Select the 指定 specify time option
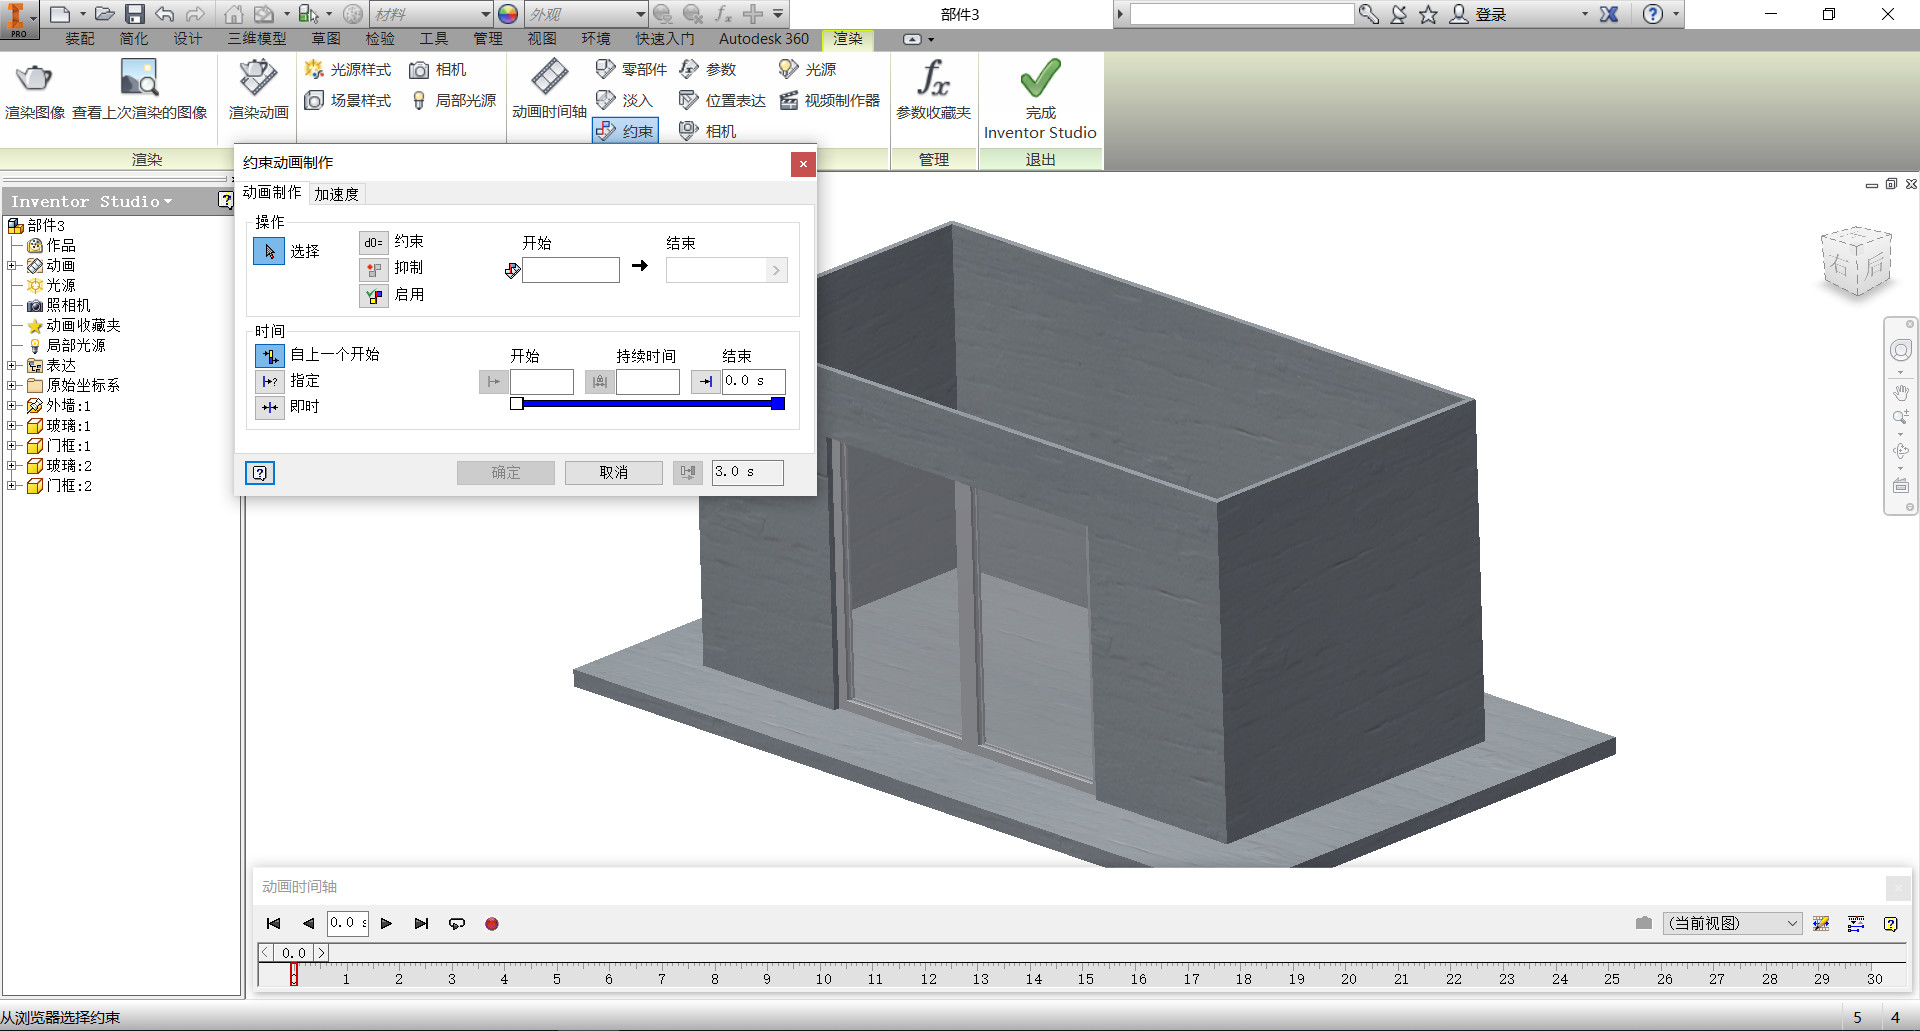This screenshot has width=1920, height=1031. click(x=270, y=381)
